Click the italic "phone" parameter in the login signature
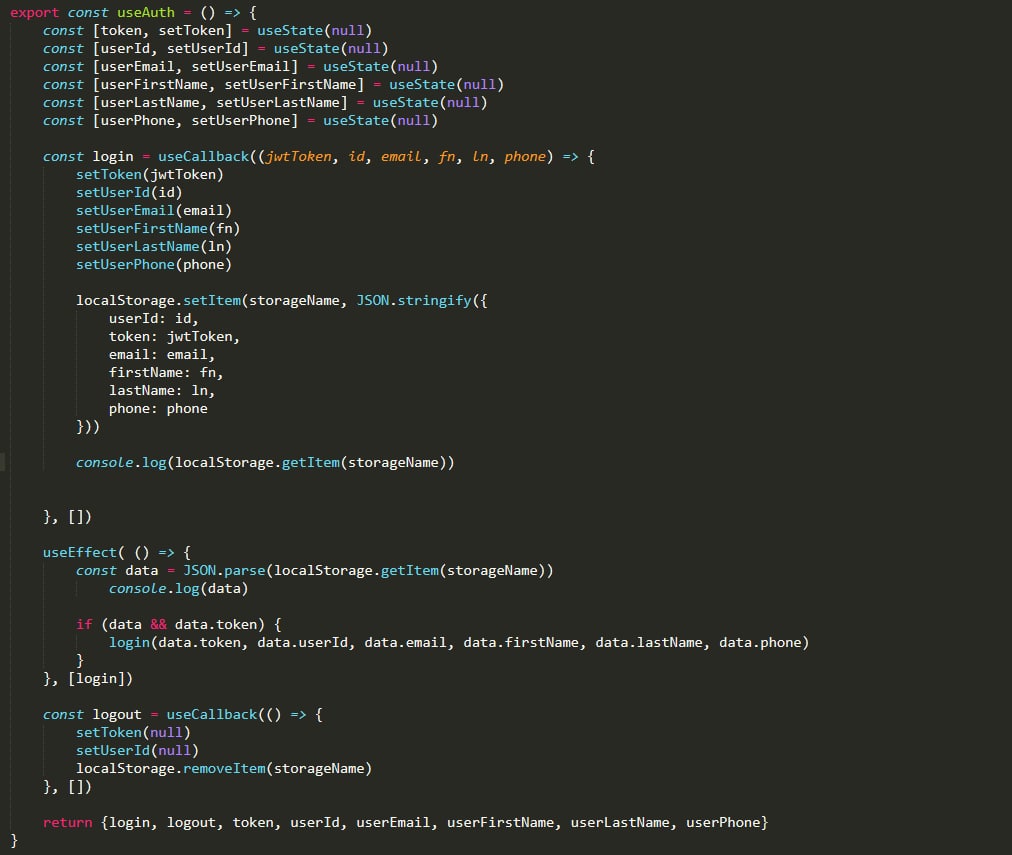This screenshot has width=1012, height=855. click(x=525, y=157)
